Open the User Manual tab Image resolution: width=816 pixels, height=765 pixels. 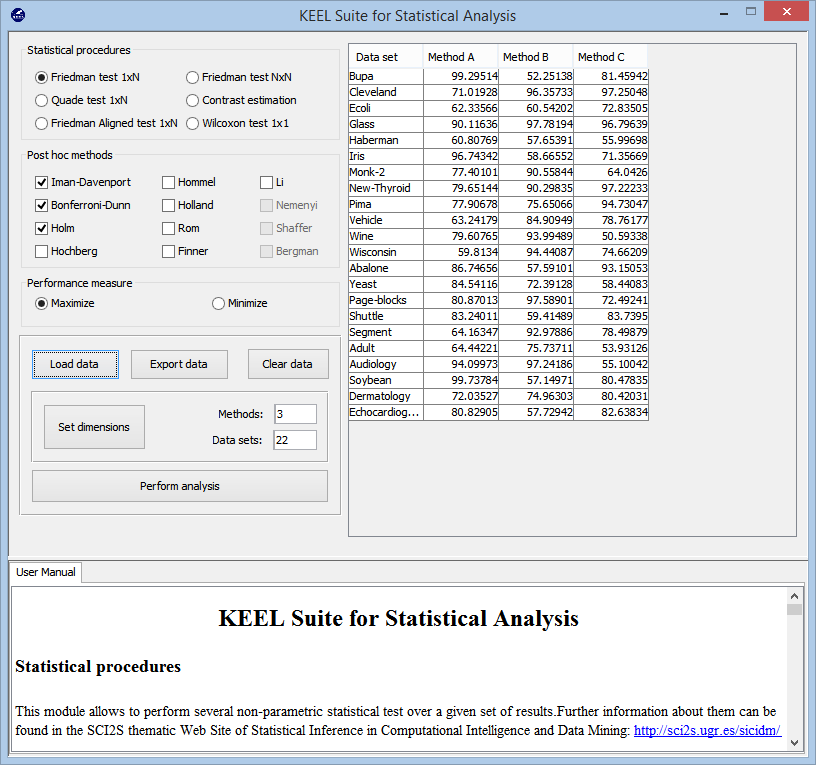(x=45, y=572)
